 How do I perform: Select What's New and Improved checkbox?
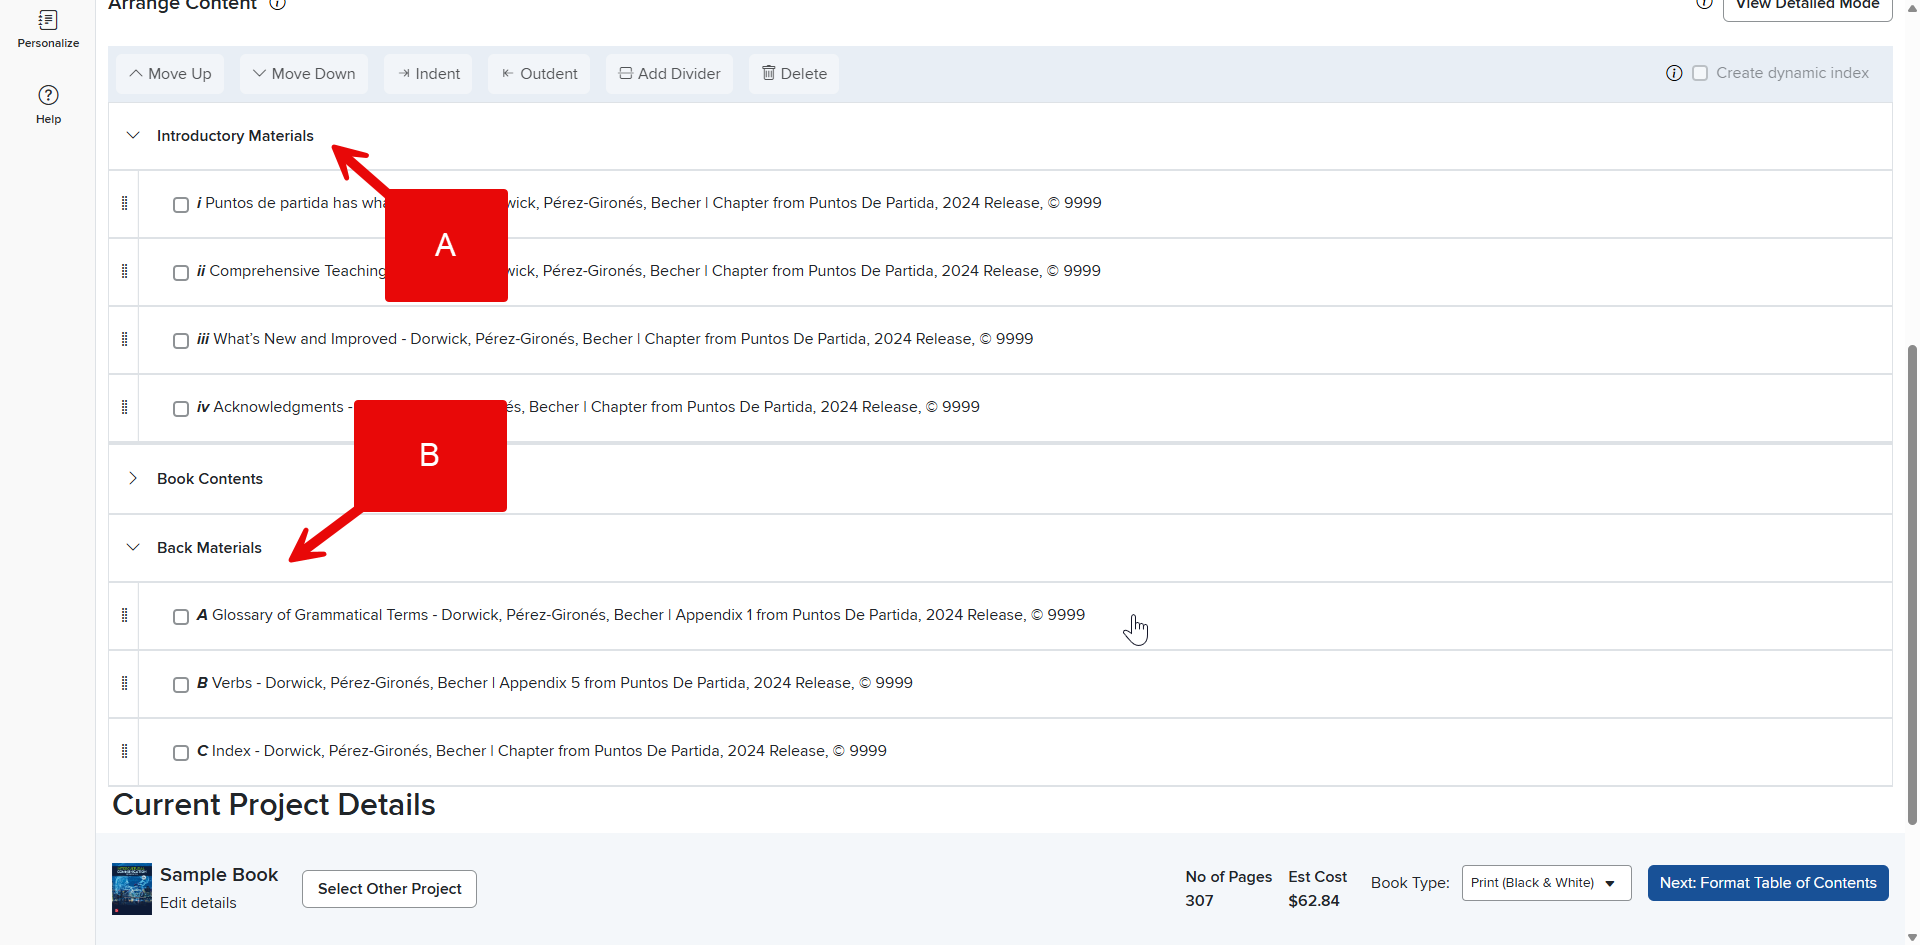181,341
